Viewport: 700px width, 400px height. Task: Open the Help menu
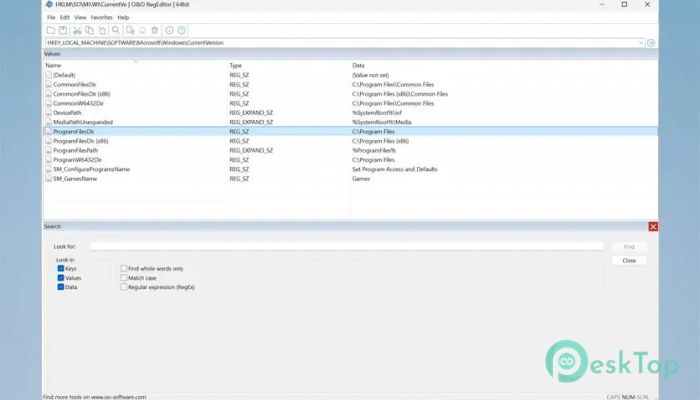[x=123, y=17]
